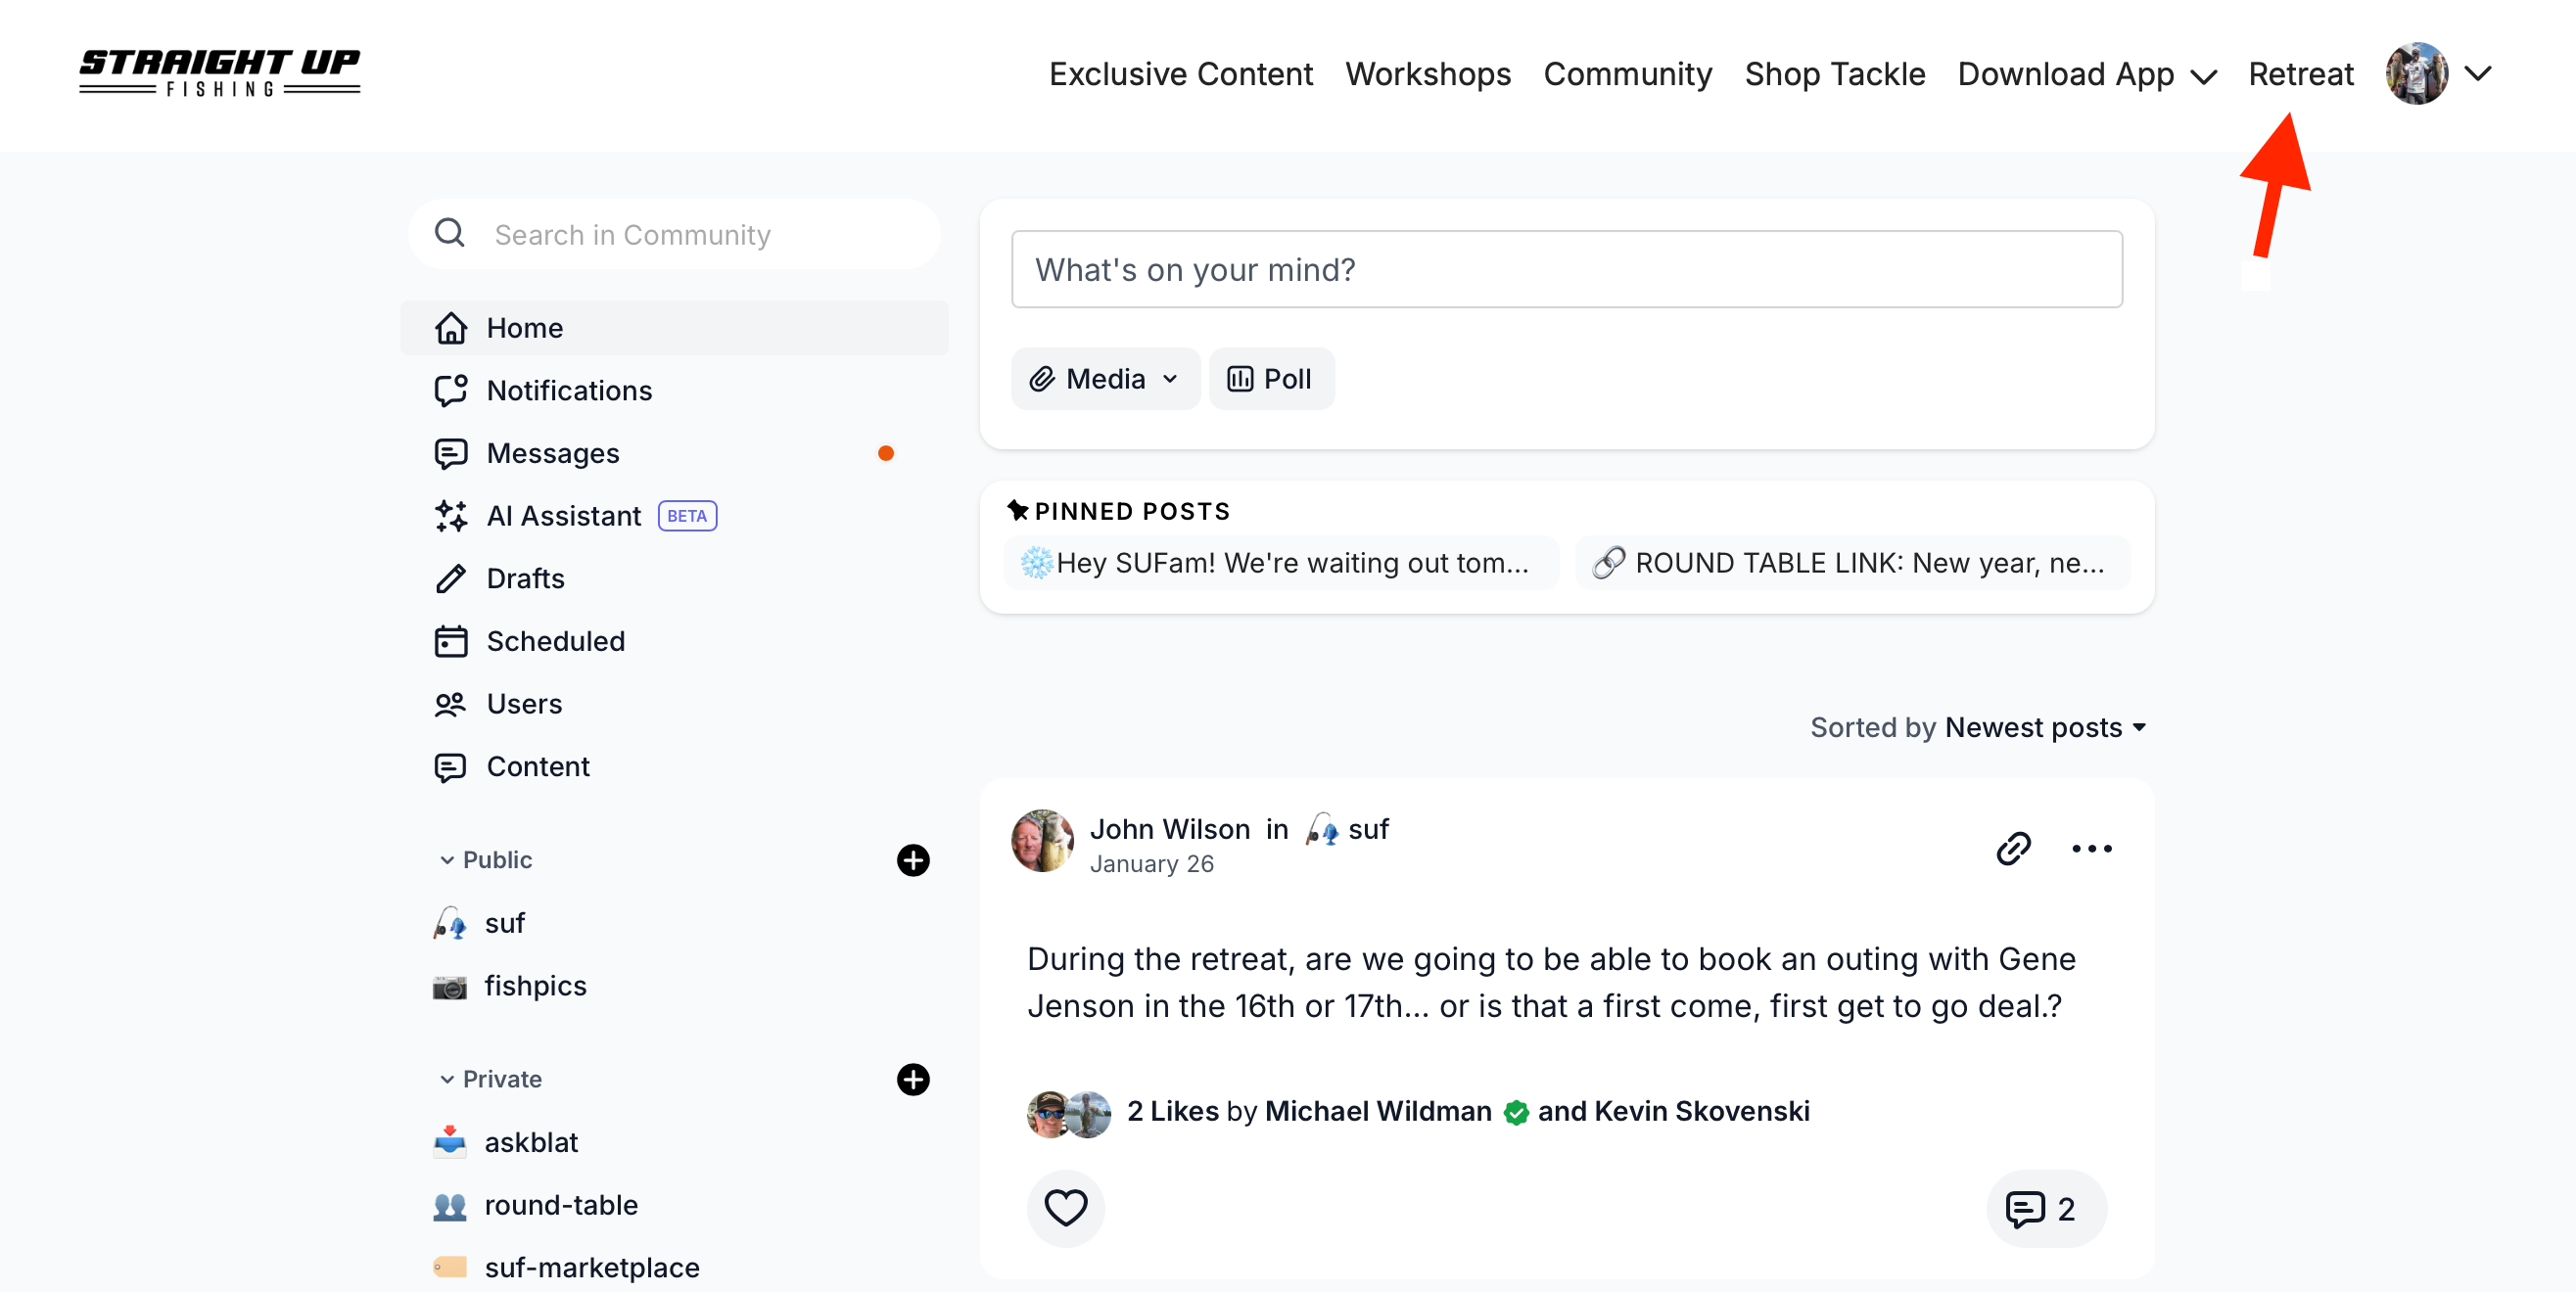Open the AI Assistant beta

click(564, 516)
